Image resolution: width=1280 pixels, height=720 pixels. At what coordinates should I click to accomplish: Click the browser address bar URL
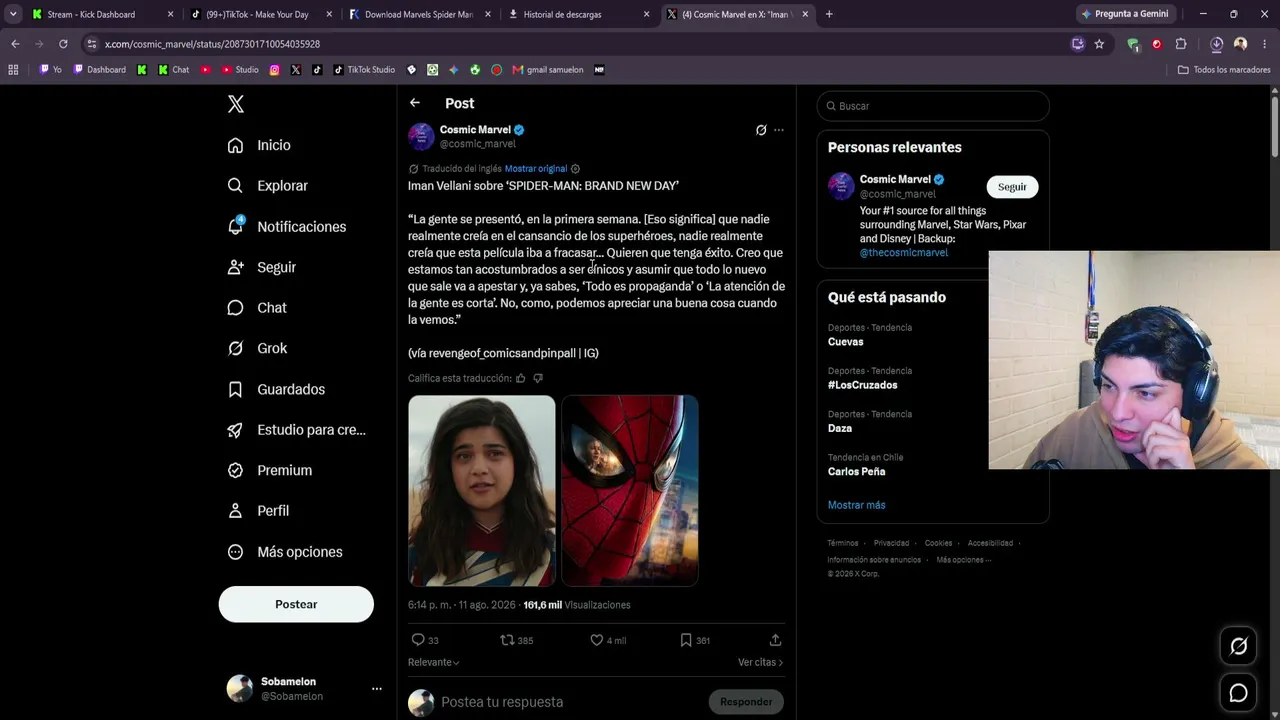(212, 44)
